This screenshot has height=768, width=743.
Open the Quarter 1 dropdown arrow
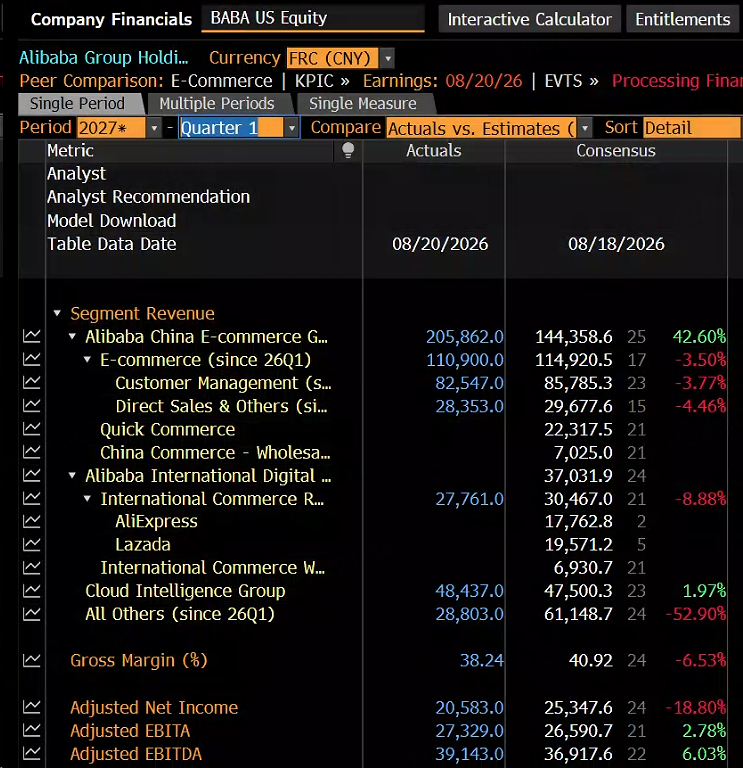(291, 128)
